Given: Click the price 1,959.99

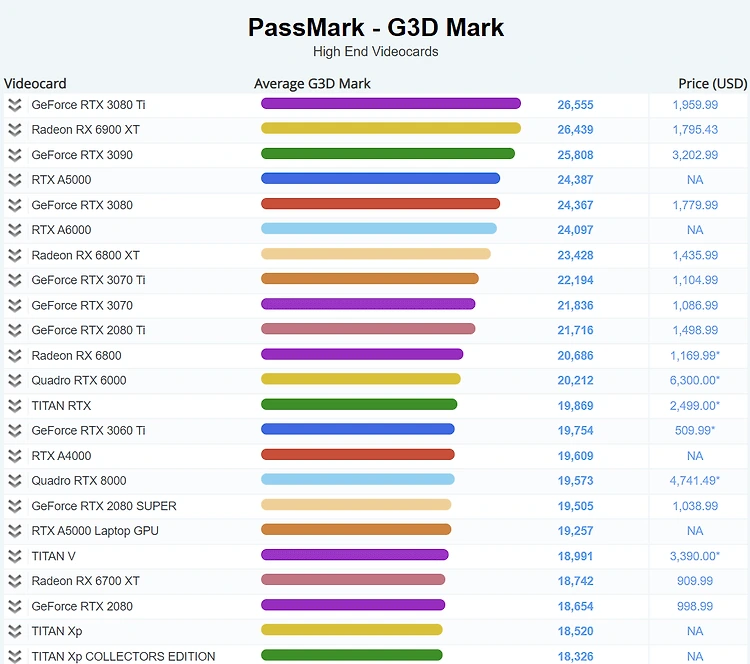Looking at the screenshot, I should [695, 105].
